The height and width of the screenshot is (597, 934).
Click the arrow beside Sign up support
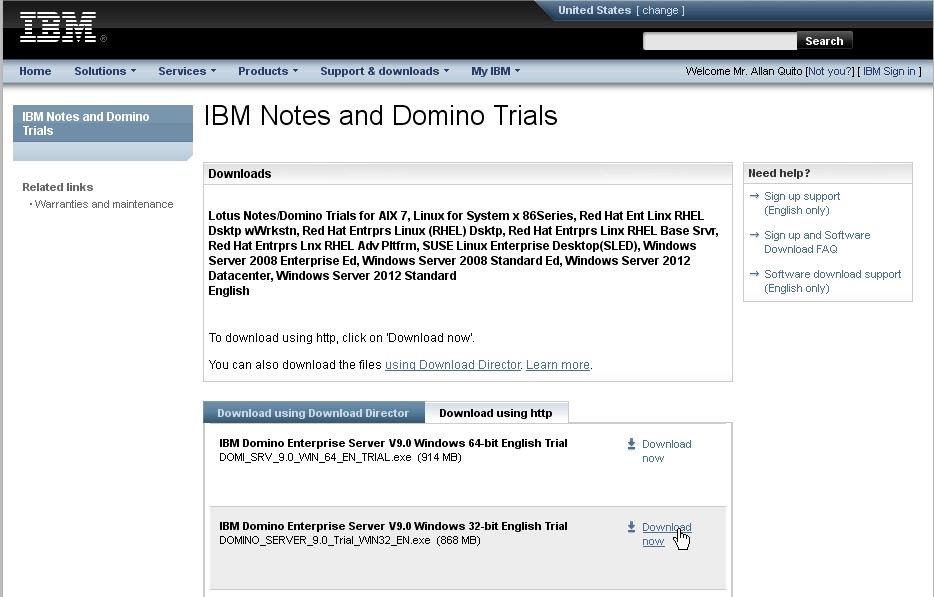[754, 195]
